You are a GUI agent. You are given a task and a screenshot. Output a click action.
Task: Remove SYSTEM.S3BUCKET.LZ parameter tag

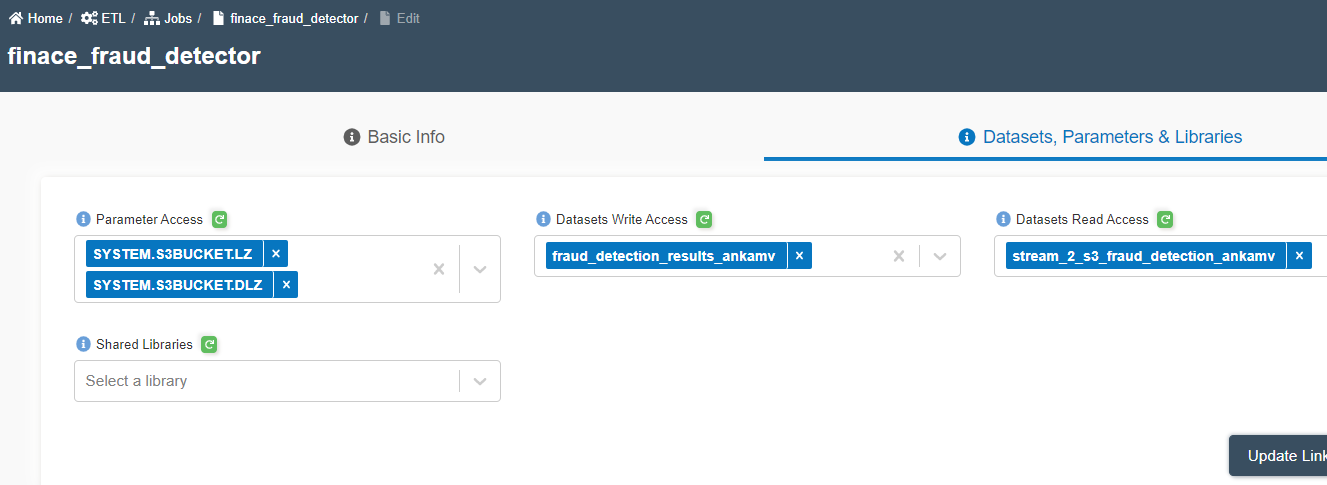point(276,253)
